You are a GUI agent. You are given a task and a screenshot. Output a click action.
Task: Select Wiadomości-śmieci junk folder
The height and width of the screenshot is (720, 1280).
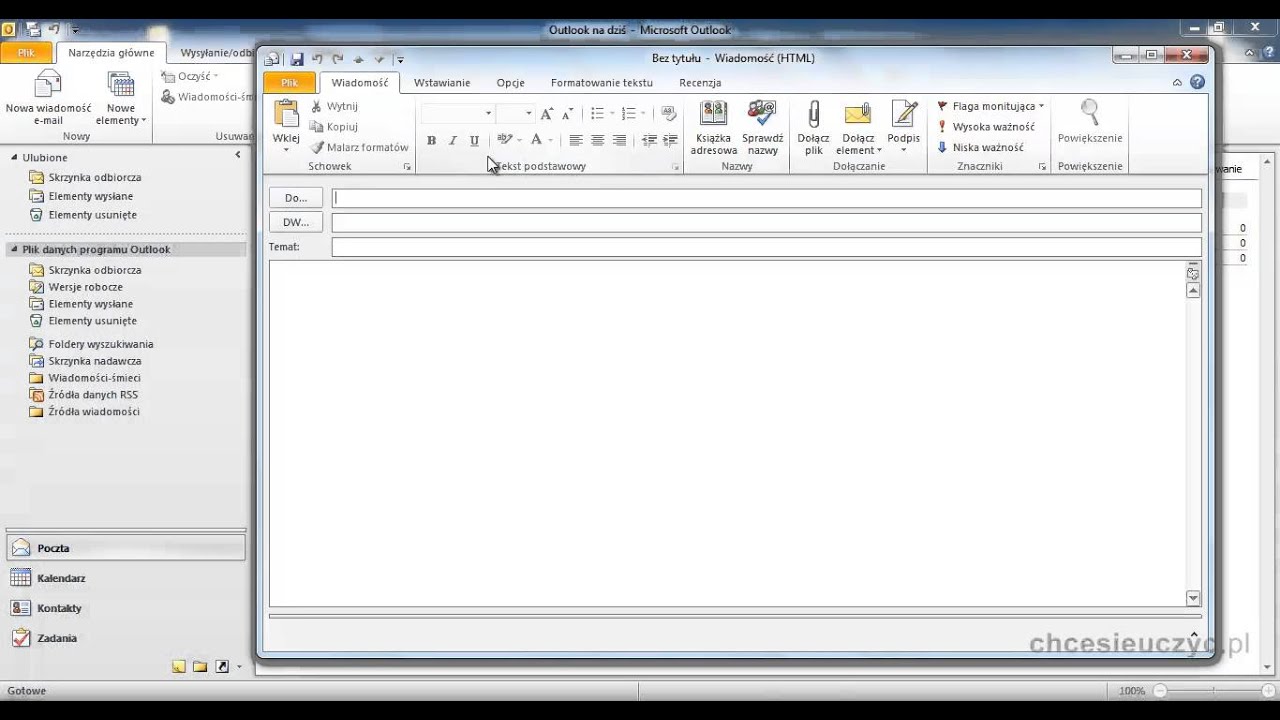[x=94, y=378]
